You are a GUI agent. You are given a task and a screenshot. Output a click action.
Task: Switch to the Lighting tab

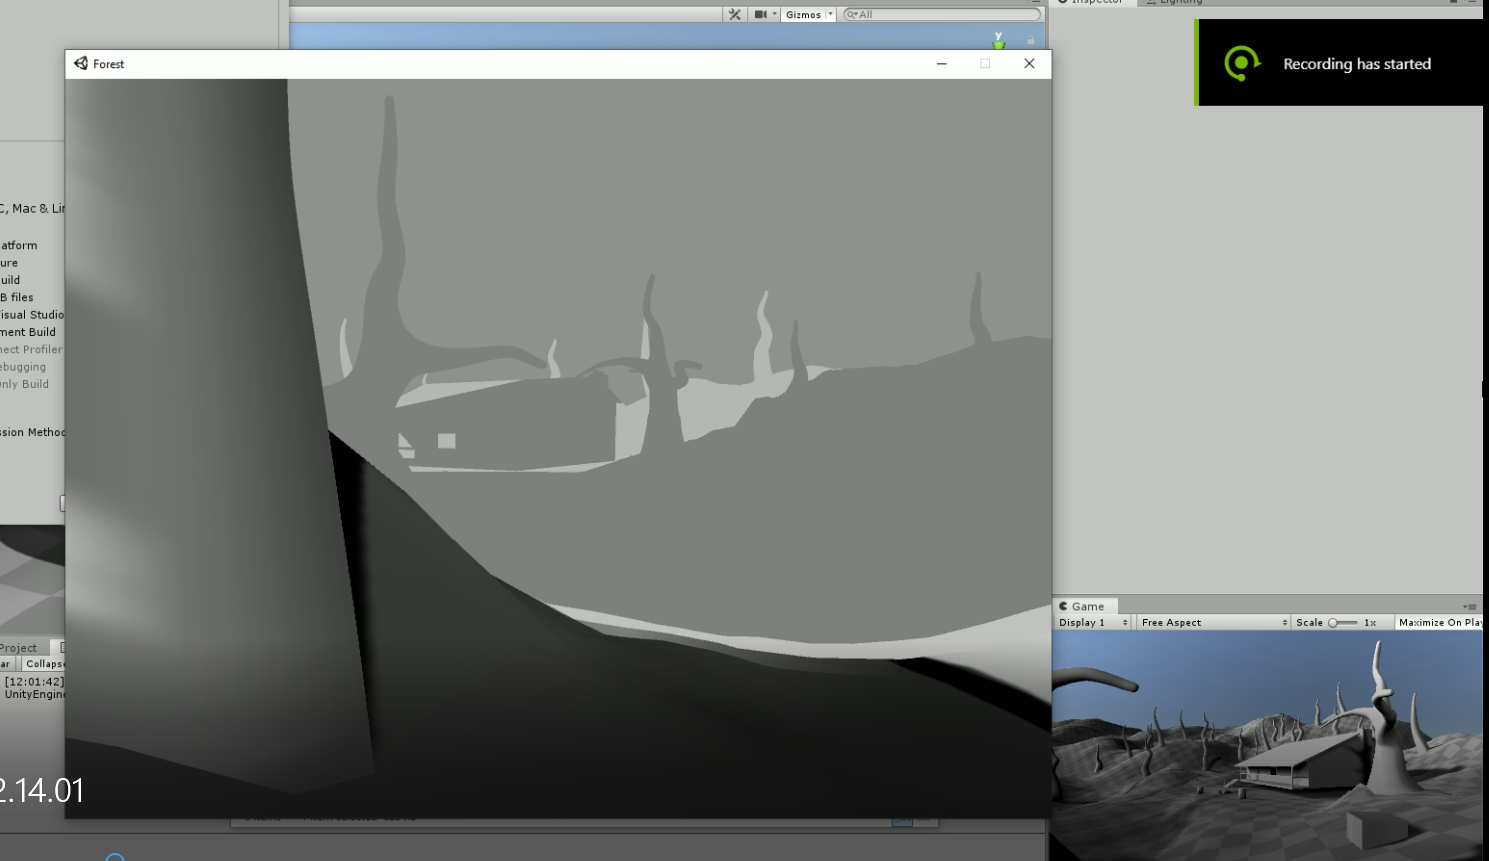click(1174, 2)
